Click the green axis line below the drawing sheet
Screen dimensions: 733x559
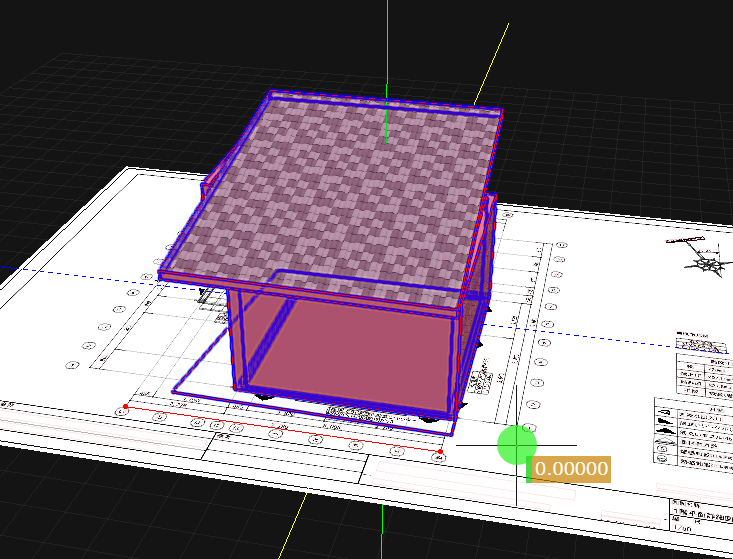[x=383, y=530]
